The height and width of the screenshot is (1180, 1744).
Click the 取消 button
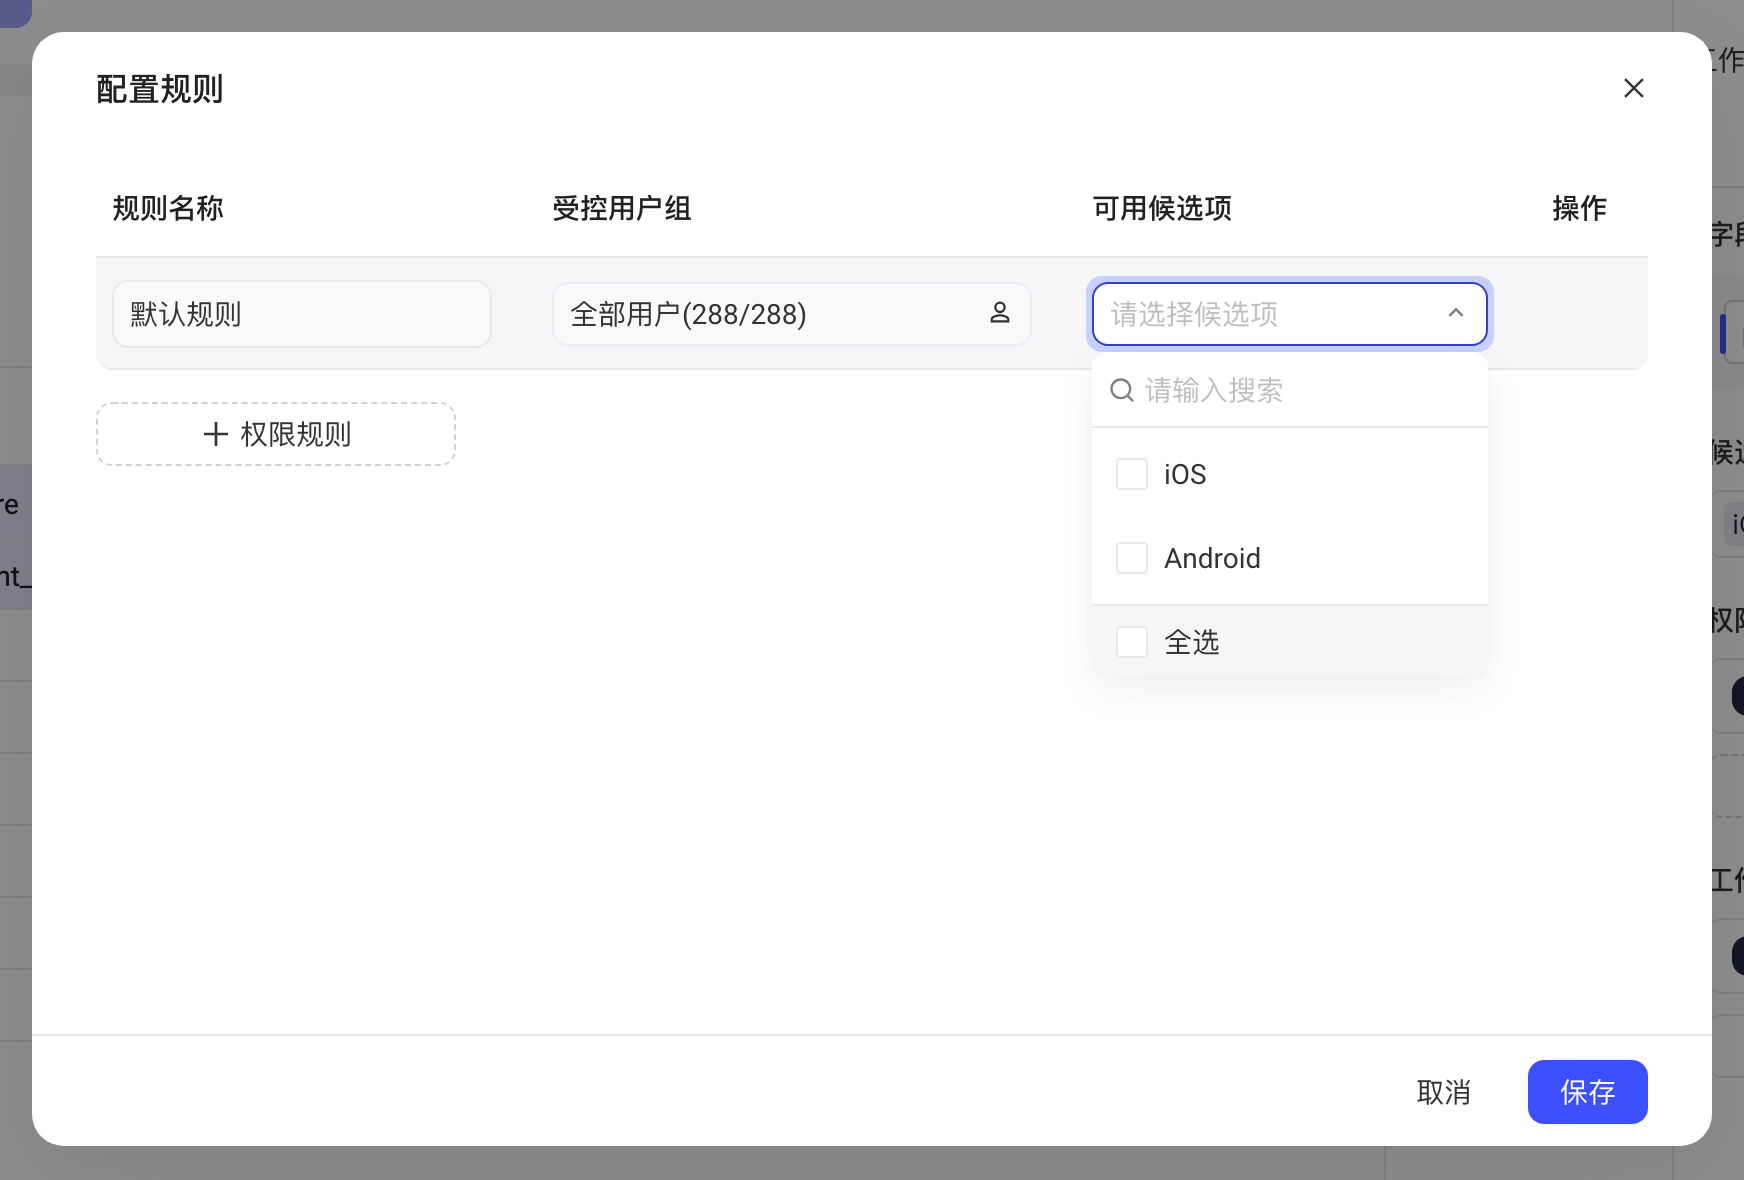[1444, 1092]
